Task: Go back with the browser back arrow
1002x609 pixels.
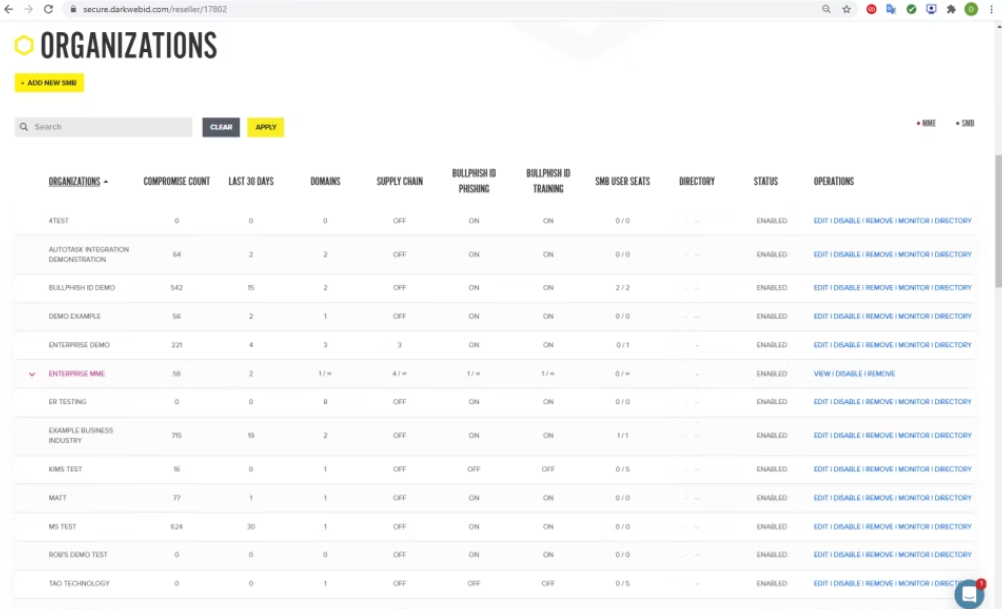Action: (x=9, y=9)
